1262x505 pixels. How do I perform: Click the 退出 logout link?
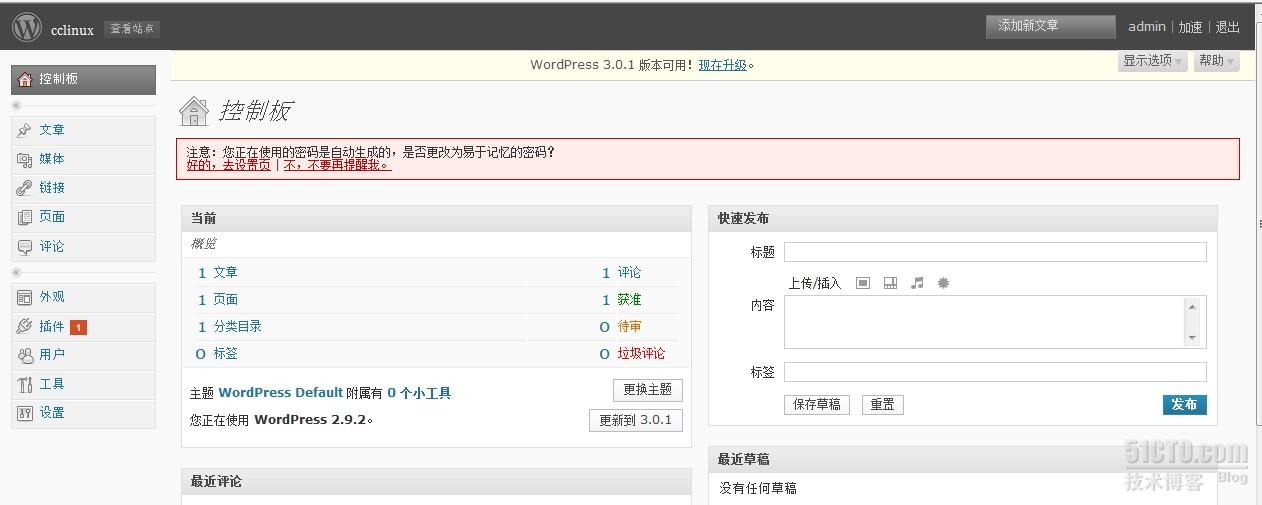[1227, 27]
